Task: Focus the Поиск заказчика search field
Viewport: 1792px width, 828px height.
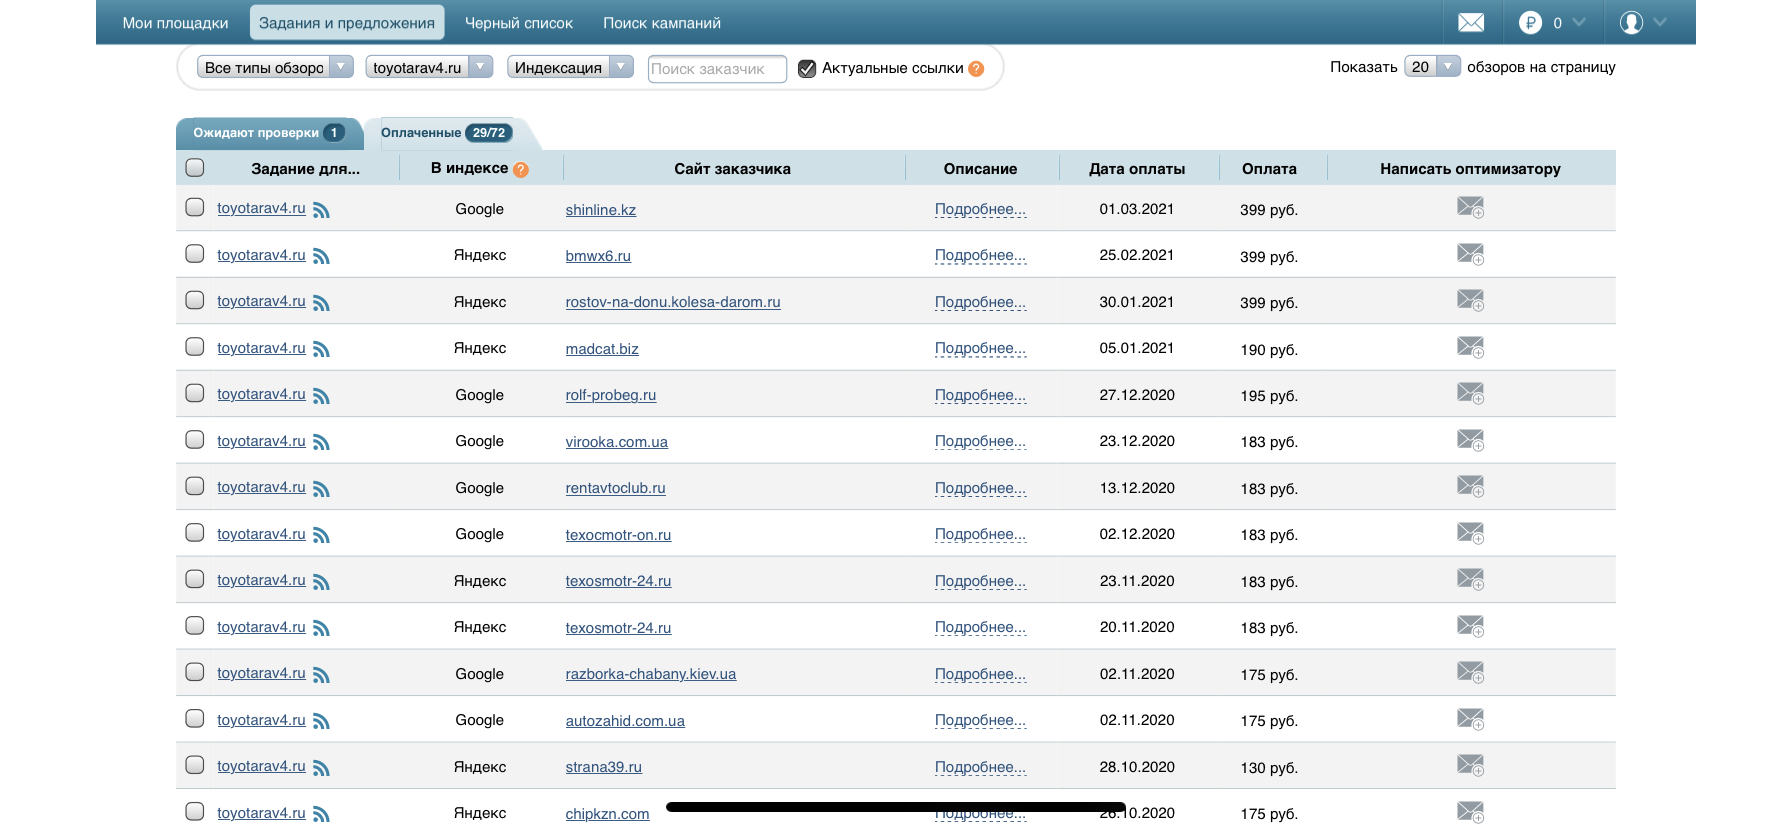Action: point(716,69)
